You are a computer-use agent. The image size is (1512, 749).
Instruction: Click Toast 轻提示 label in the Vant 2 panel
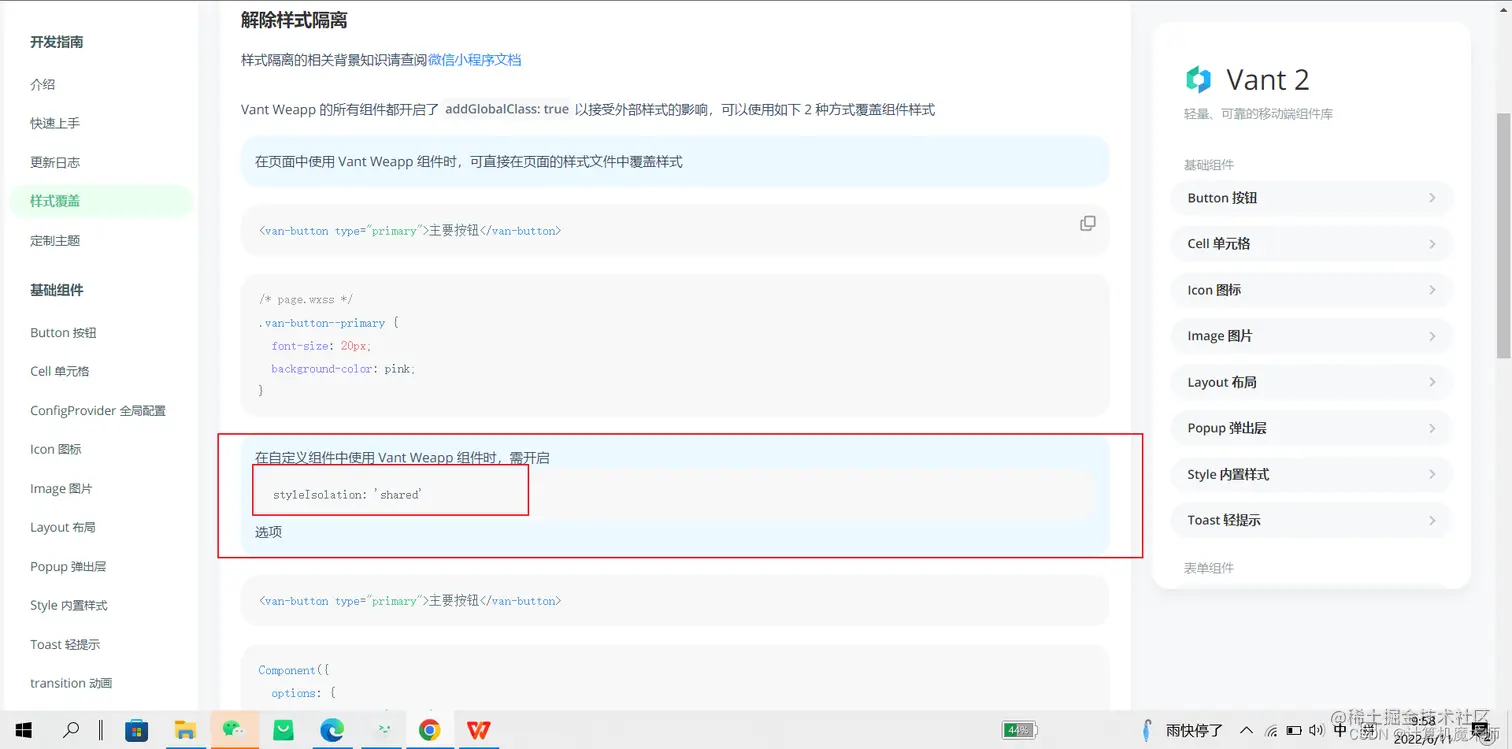pyautogui.click(x=1224, y=520)
